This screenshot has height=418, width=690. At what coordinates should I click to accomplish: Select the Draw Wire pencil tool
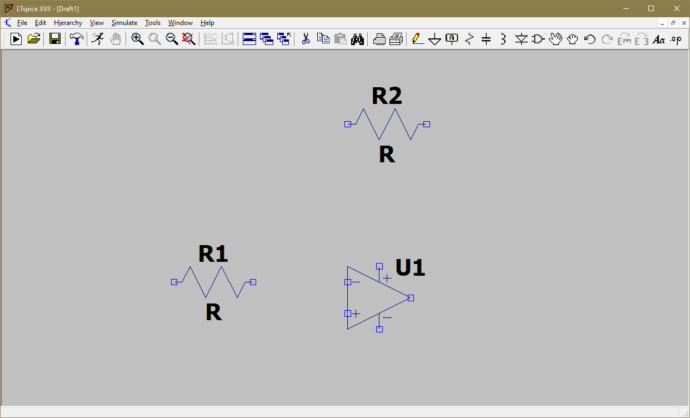(417, 39)
